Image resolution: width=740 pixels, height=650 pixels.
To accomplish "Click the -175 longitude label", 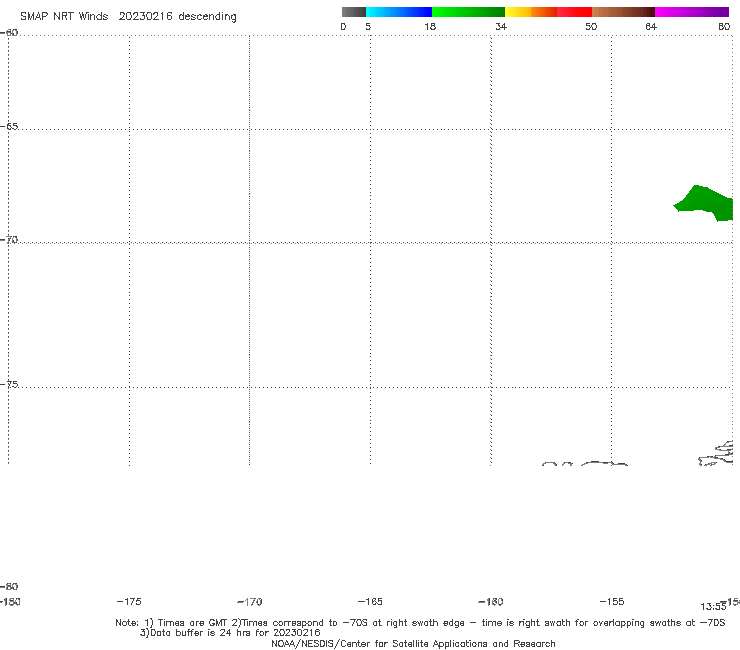I will (x=129, y=601).
